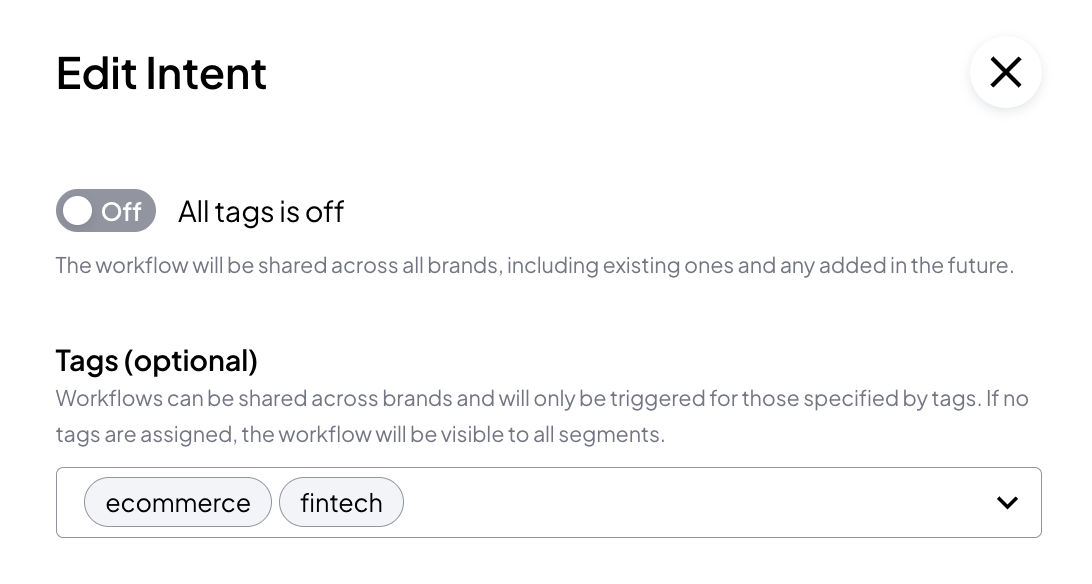
Task: Click the word 'ecommerce' in the tags box
Action: [178, 503]
